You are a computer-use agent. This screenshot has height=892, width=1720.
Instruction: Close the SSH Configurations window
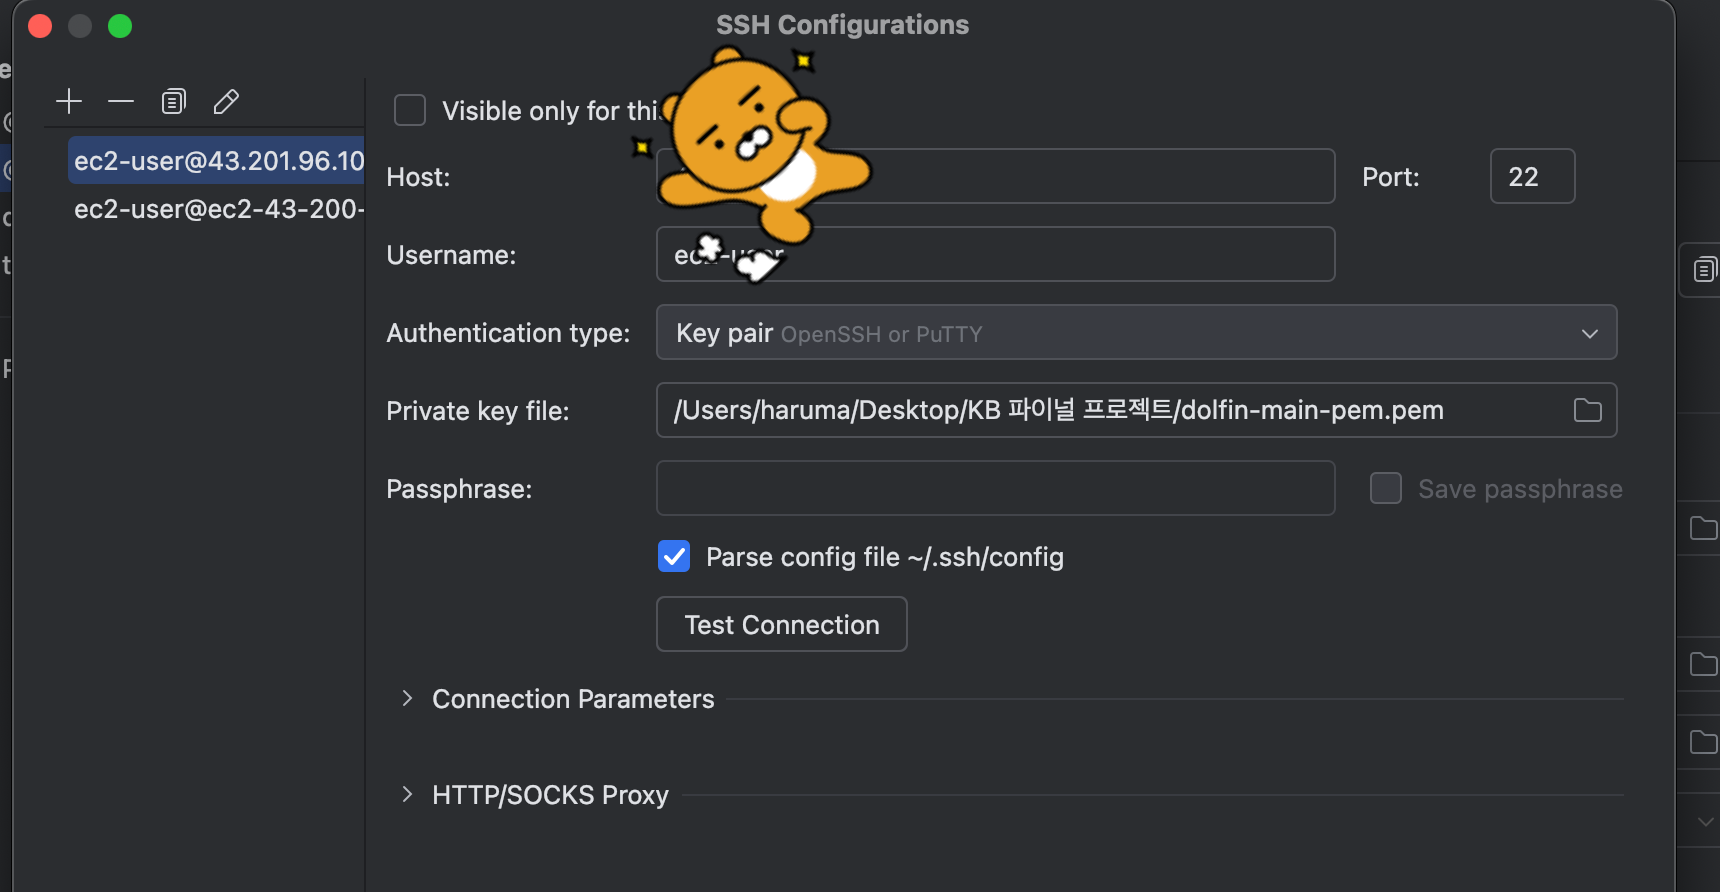[40, 26]
